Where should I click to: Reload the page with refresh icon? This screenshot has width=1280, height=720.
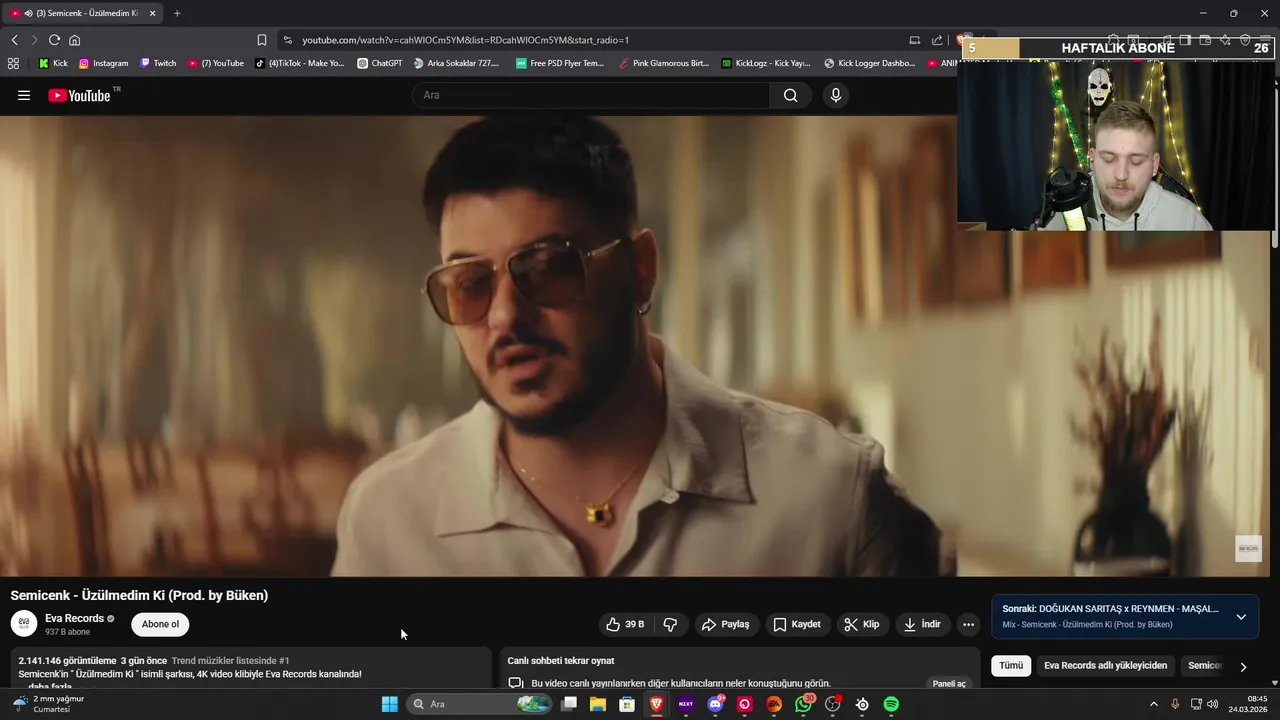pos(54,40)
